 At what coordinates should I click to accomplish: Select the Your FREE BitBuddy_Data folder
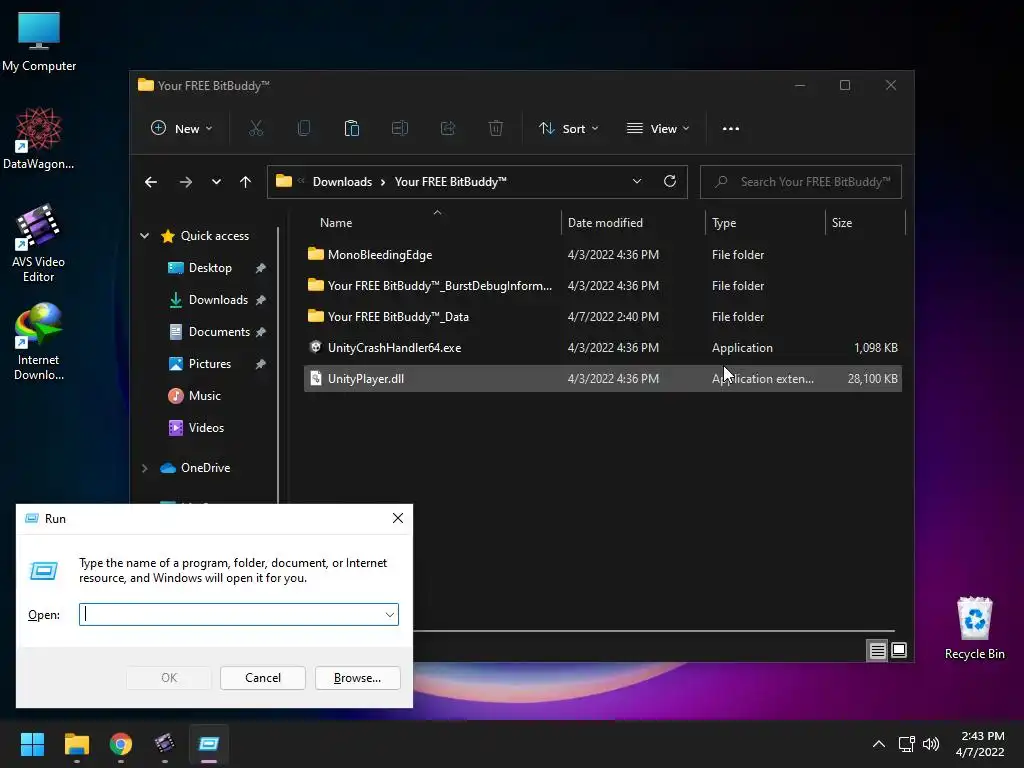coord(603,317)
